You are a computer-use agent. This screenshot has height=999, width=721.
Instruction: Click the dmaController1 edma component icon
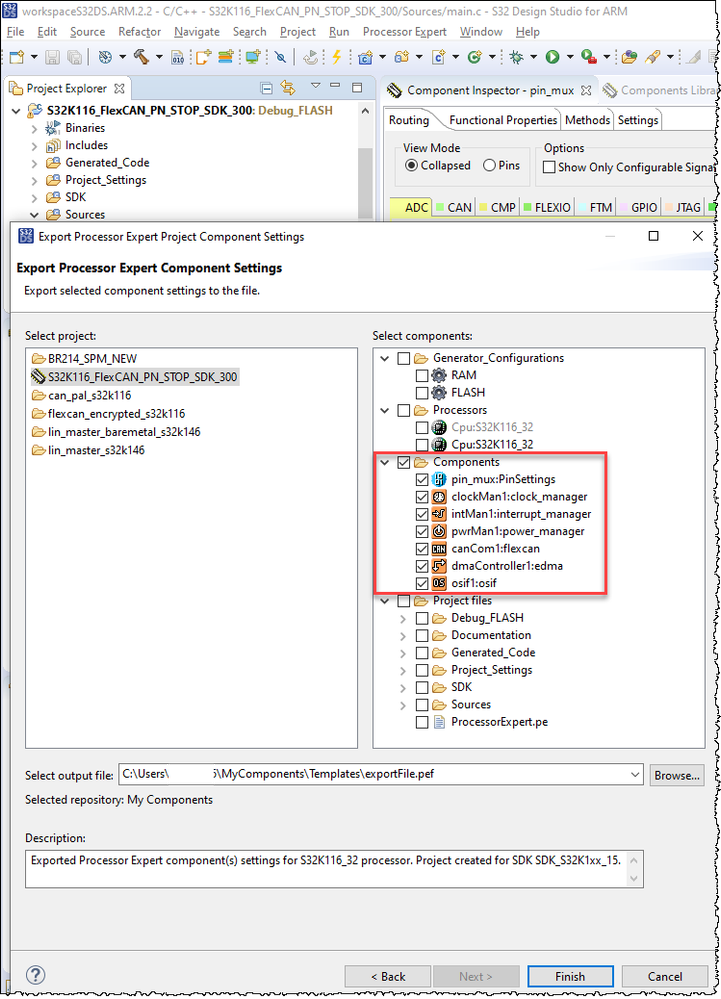pos(439,566)
